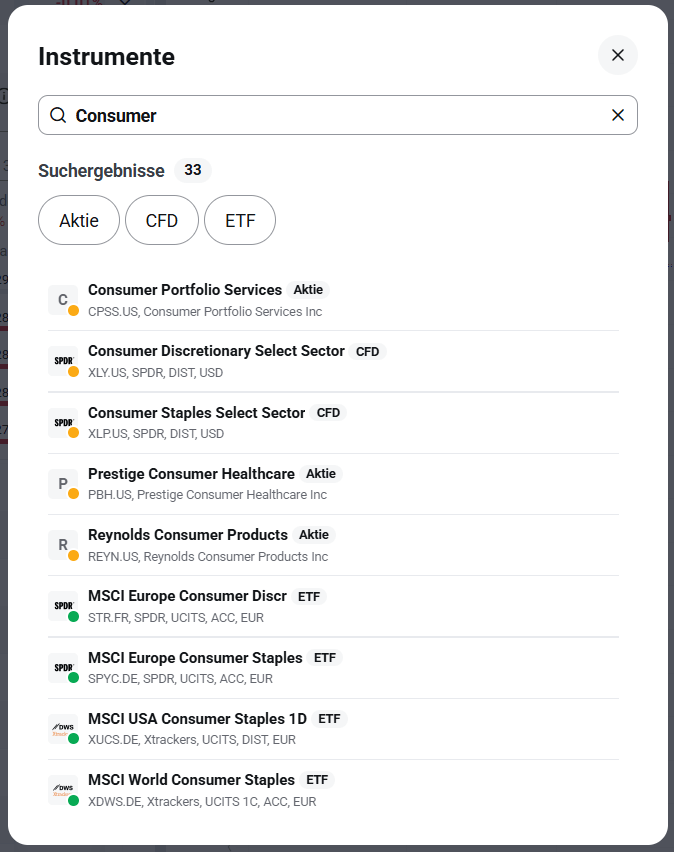This screenshot has height=852, width=674.
Task: Click DWS Xtrackers logo beside MSCI USA
Action: click(x=63, y=729)
